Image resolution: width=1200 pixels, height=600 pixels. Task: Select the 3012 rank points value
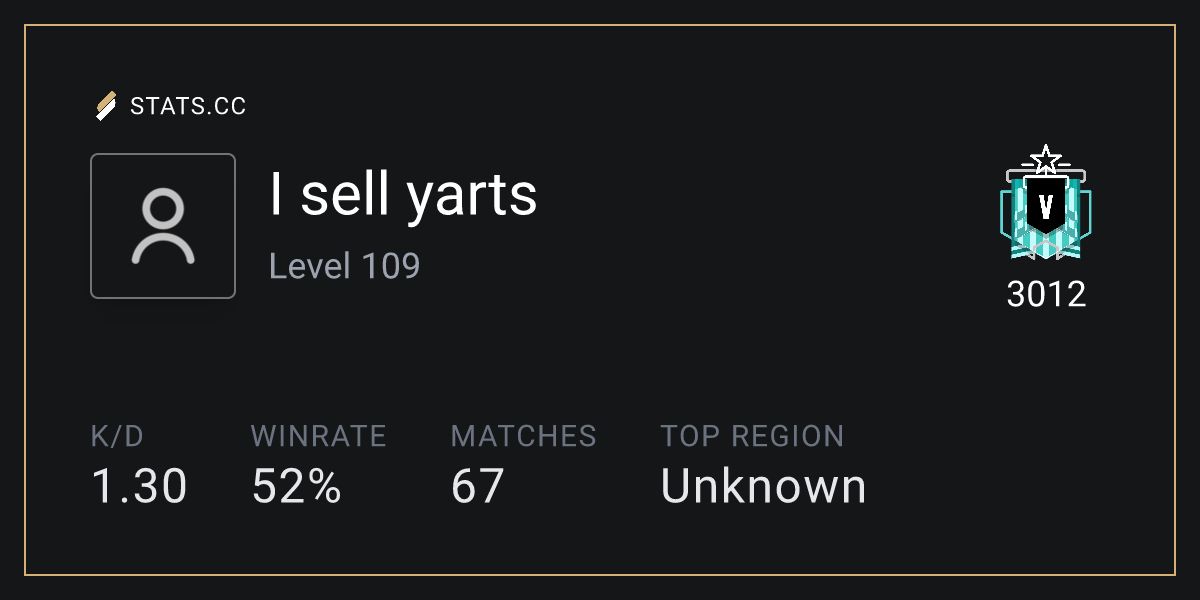pyautogui.click(x=1045, y=295)
